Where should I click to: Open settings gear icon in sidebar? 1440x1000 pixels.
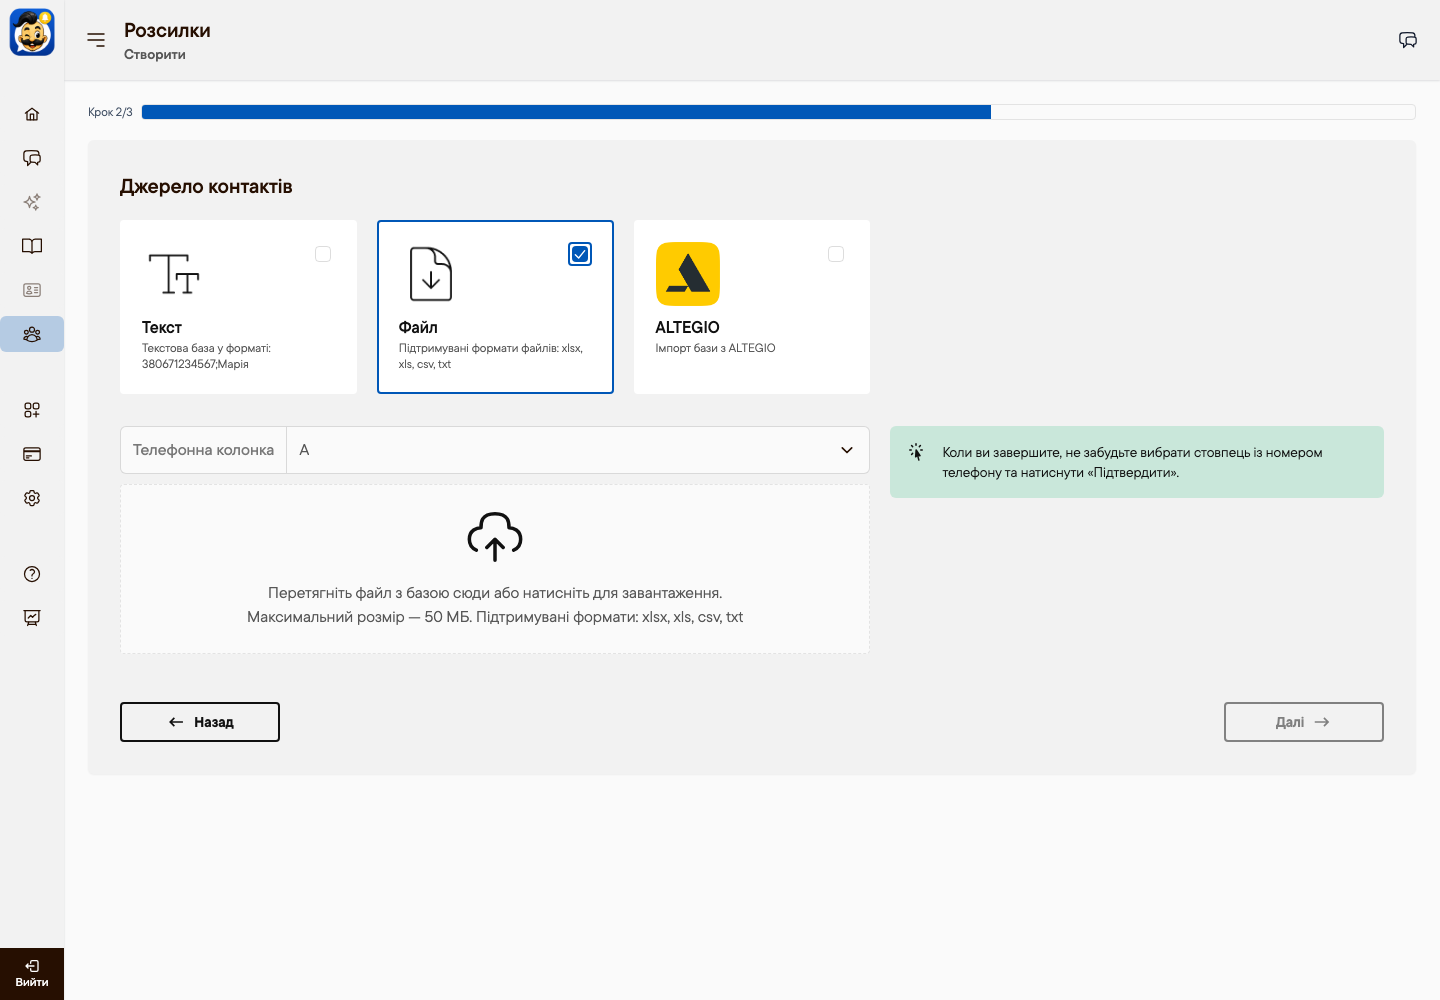click(x=32, y=498)
